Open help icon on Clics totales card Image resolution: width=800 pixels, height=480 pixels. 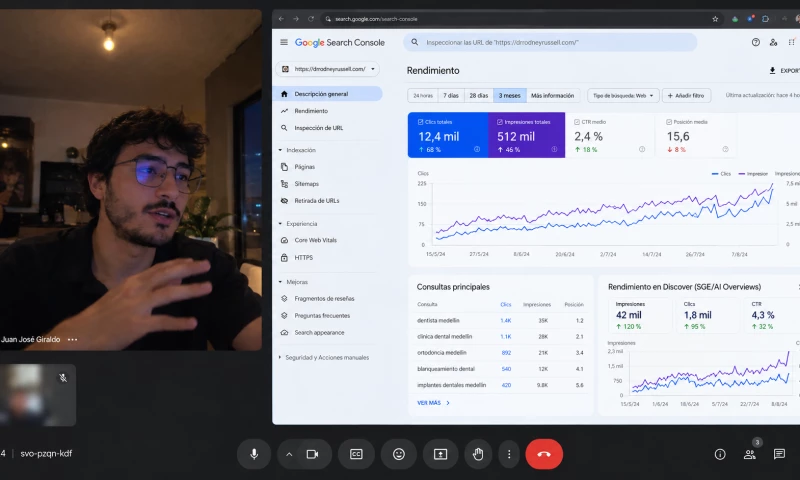click(477, 149)
